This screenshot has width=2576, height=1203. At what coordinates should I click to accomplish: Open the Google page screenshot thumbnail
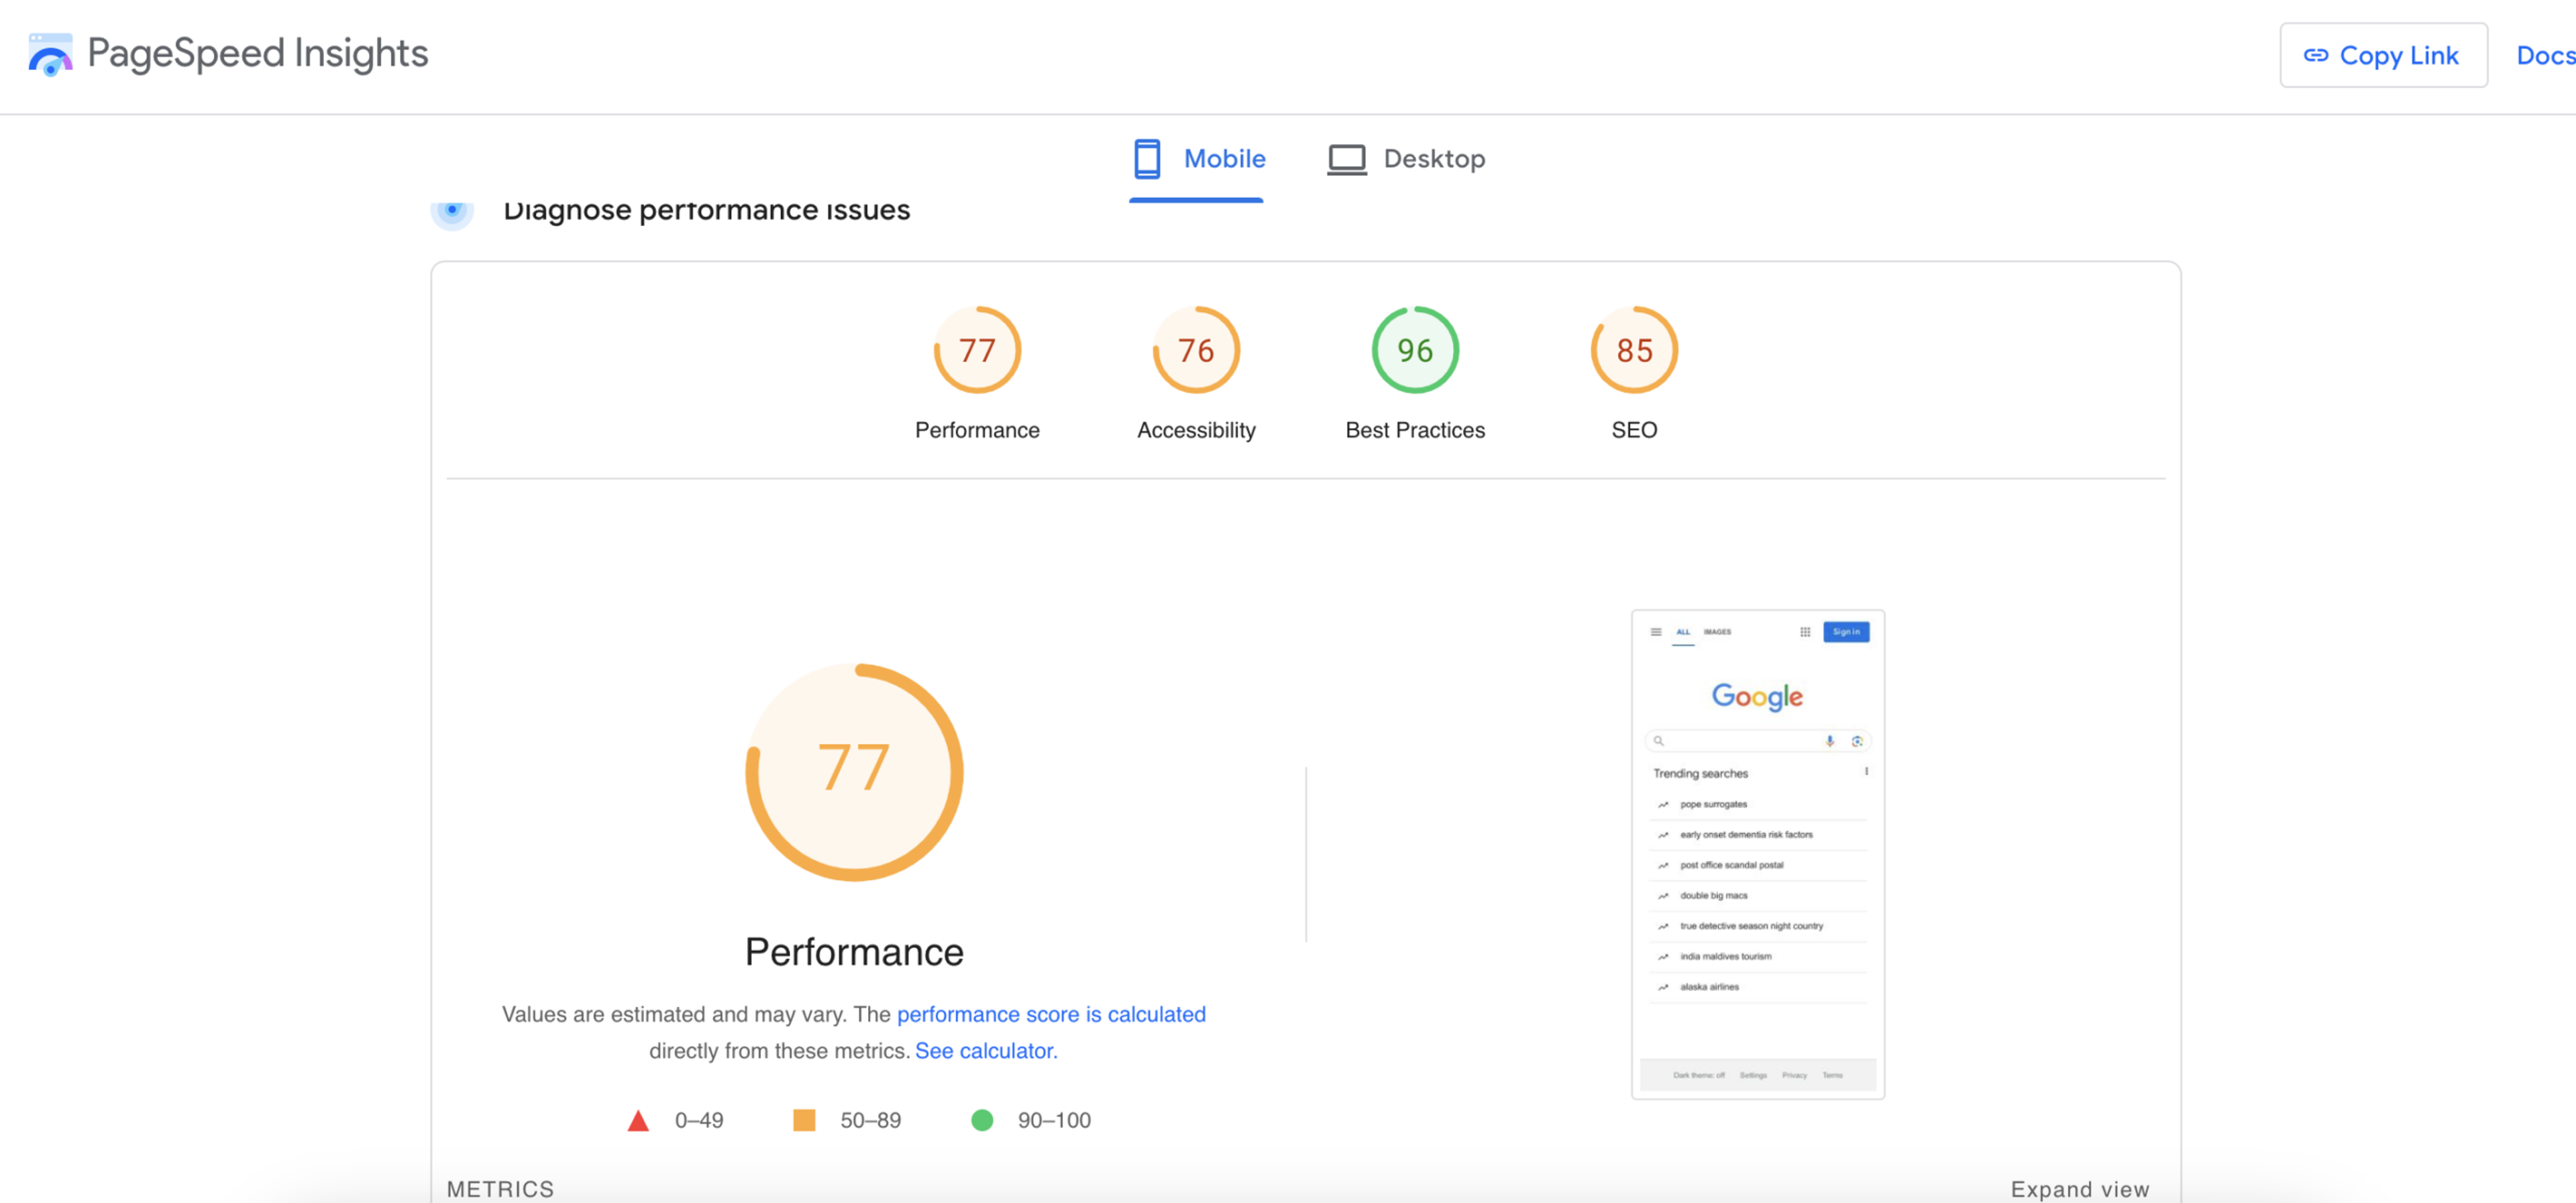pyautogui.click(x=1757, y=854)
